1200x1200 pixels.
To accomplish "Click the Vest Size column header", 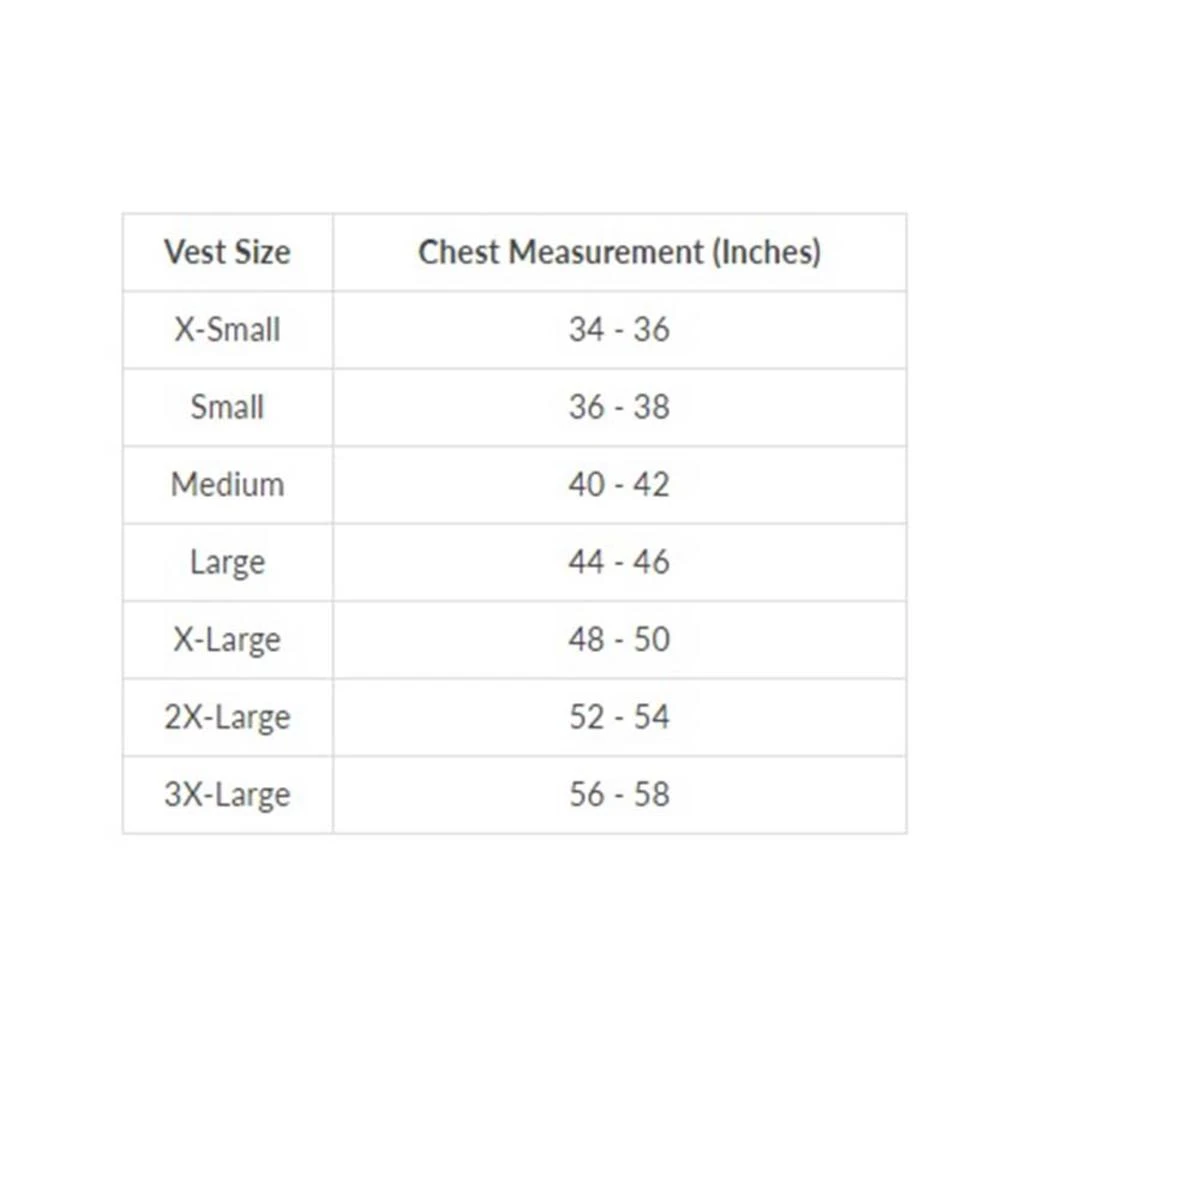I will (x=227, y=252).
